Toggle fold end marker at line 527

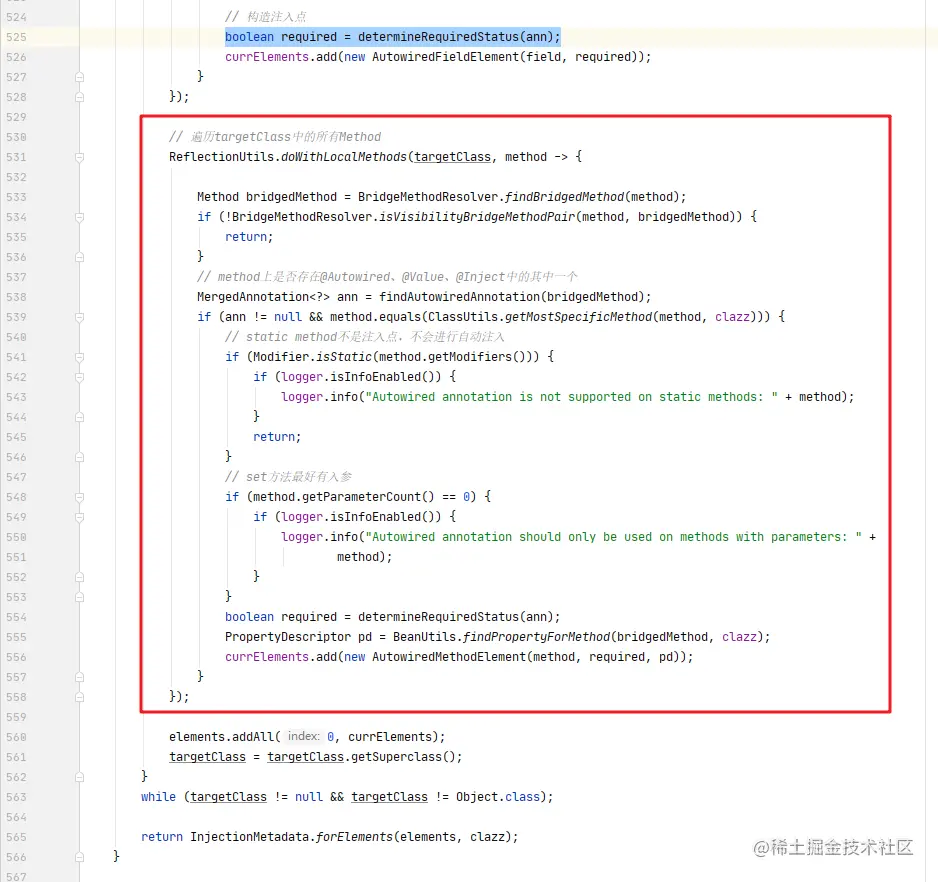(80, 77)
